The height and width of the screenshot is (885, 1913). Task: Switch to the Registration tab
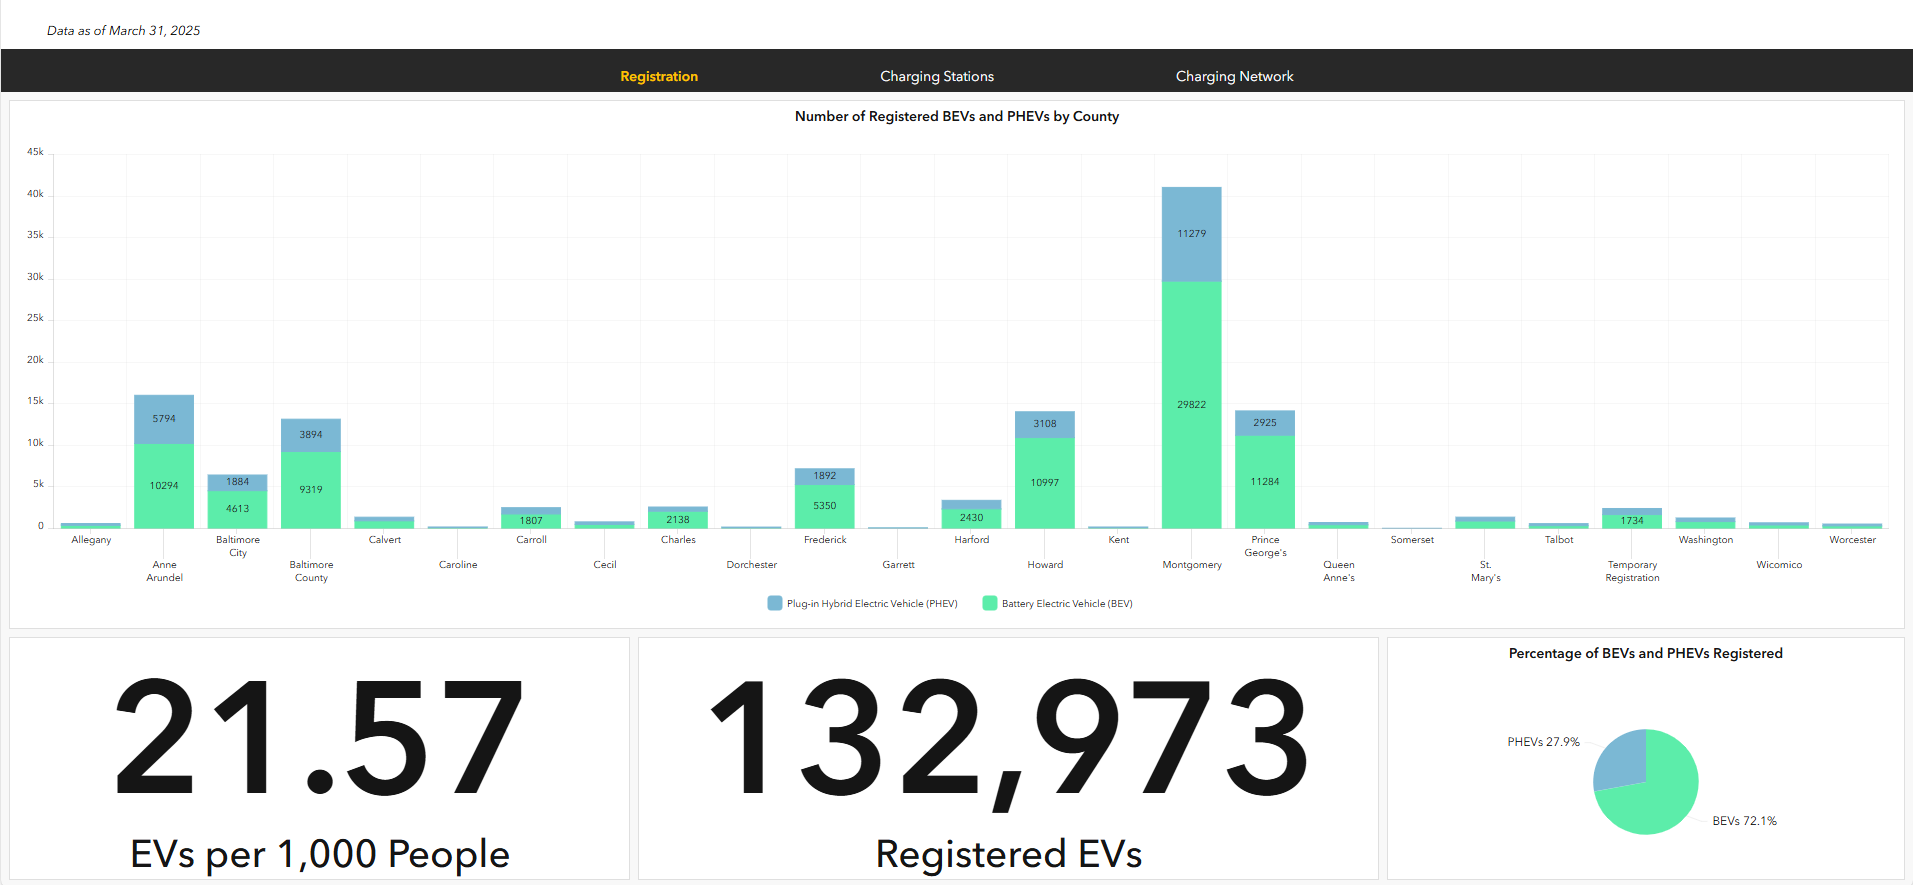pos(658,76)
